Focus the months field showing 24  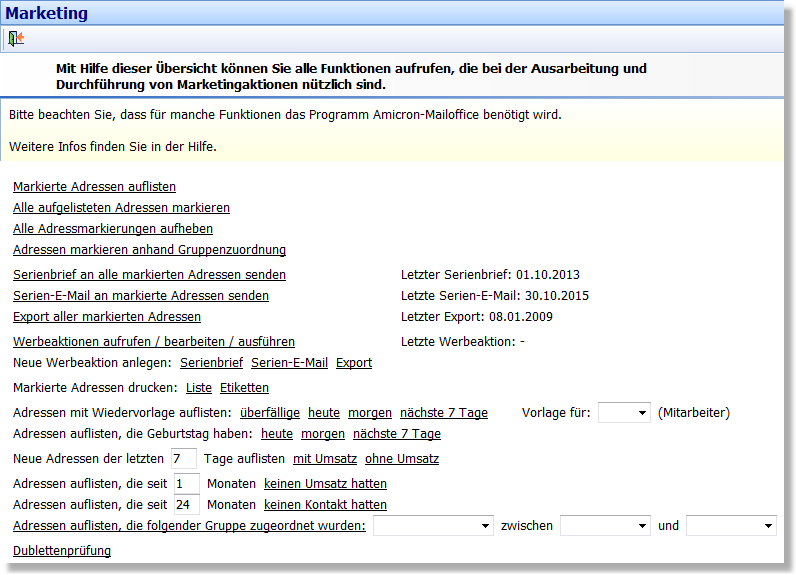(186, 505)
